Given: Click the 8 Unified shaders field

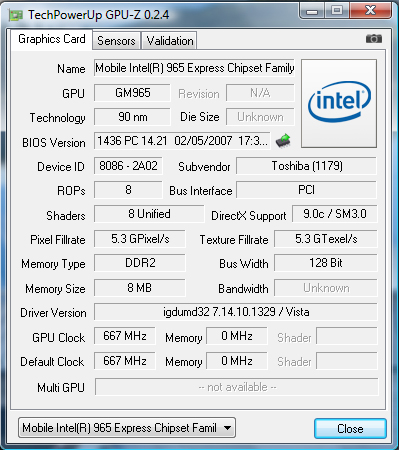Looking at the screenshot, I should point(149,214).
